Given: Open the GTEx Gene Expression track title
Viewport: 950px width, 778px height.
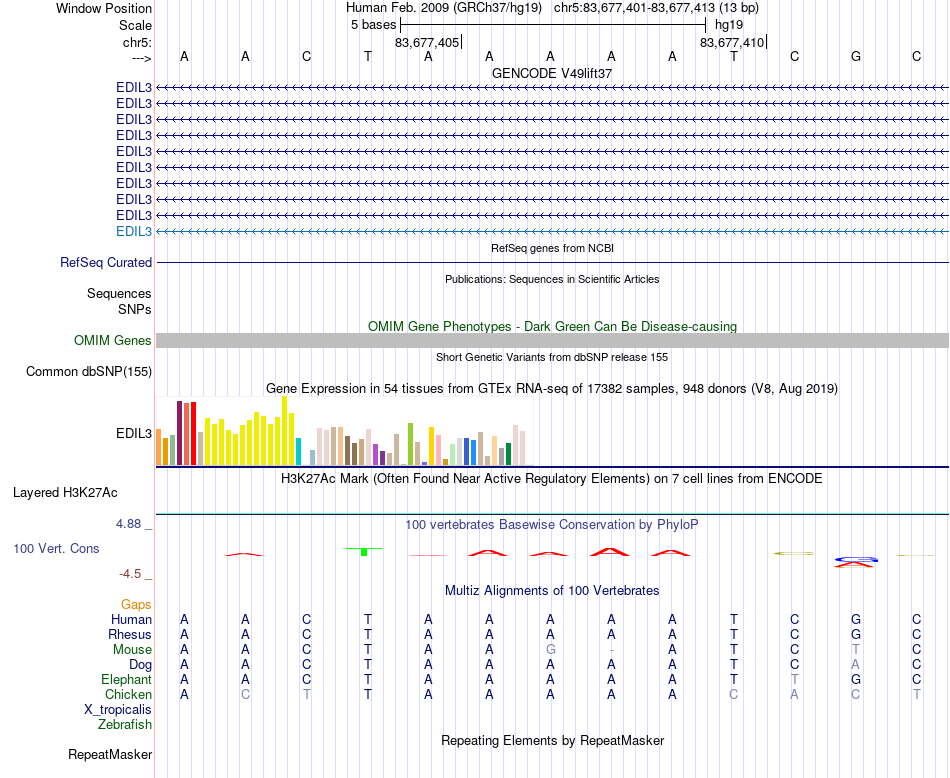Looking at the screenshot, I should (552, 388).
